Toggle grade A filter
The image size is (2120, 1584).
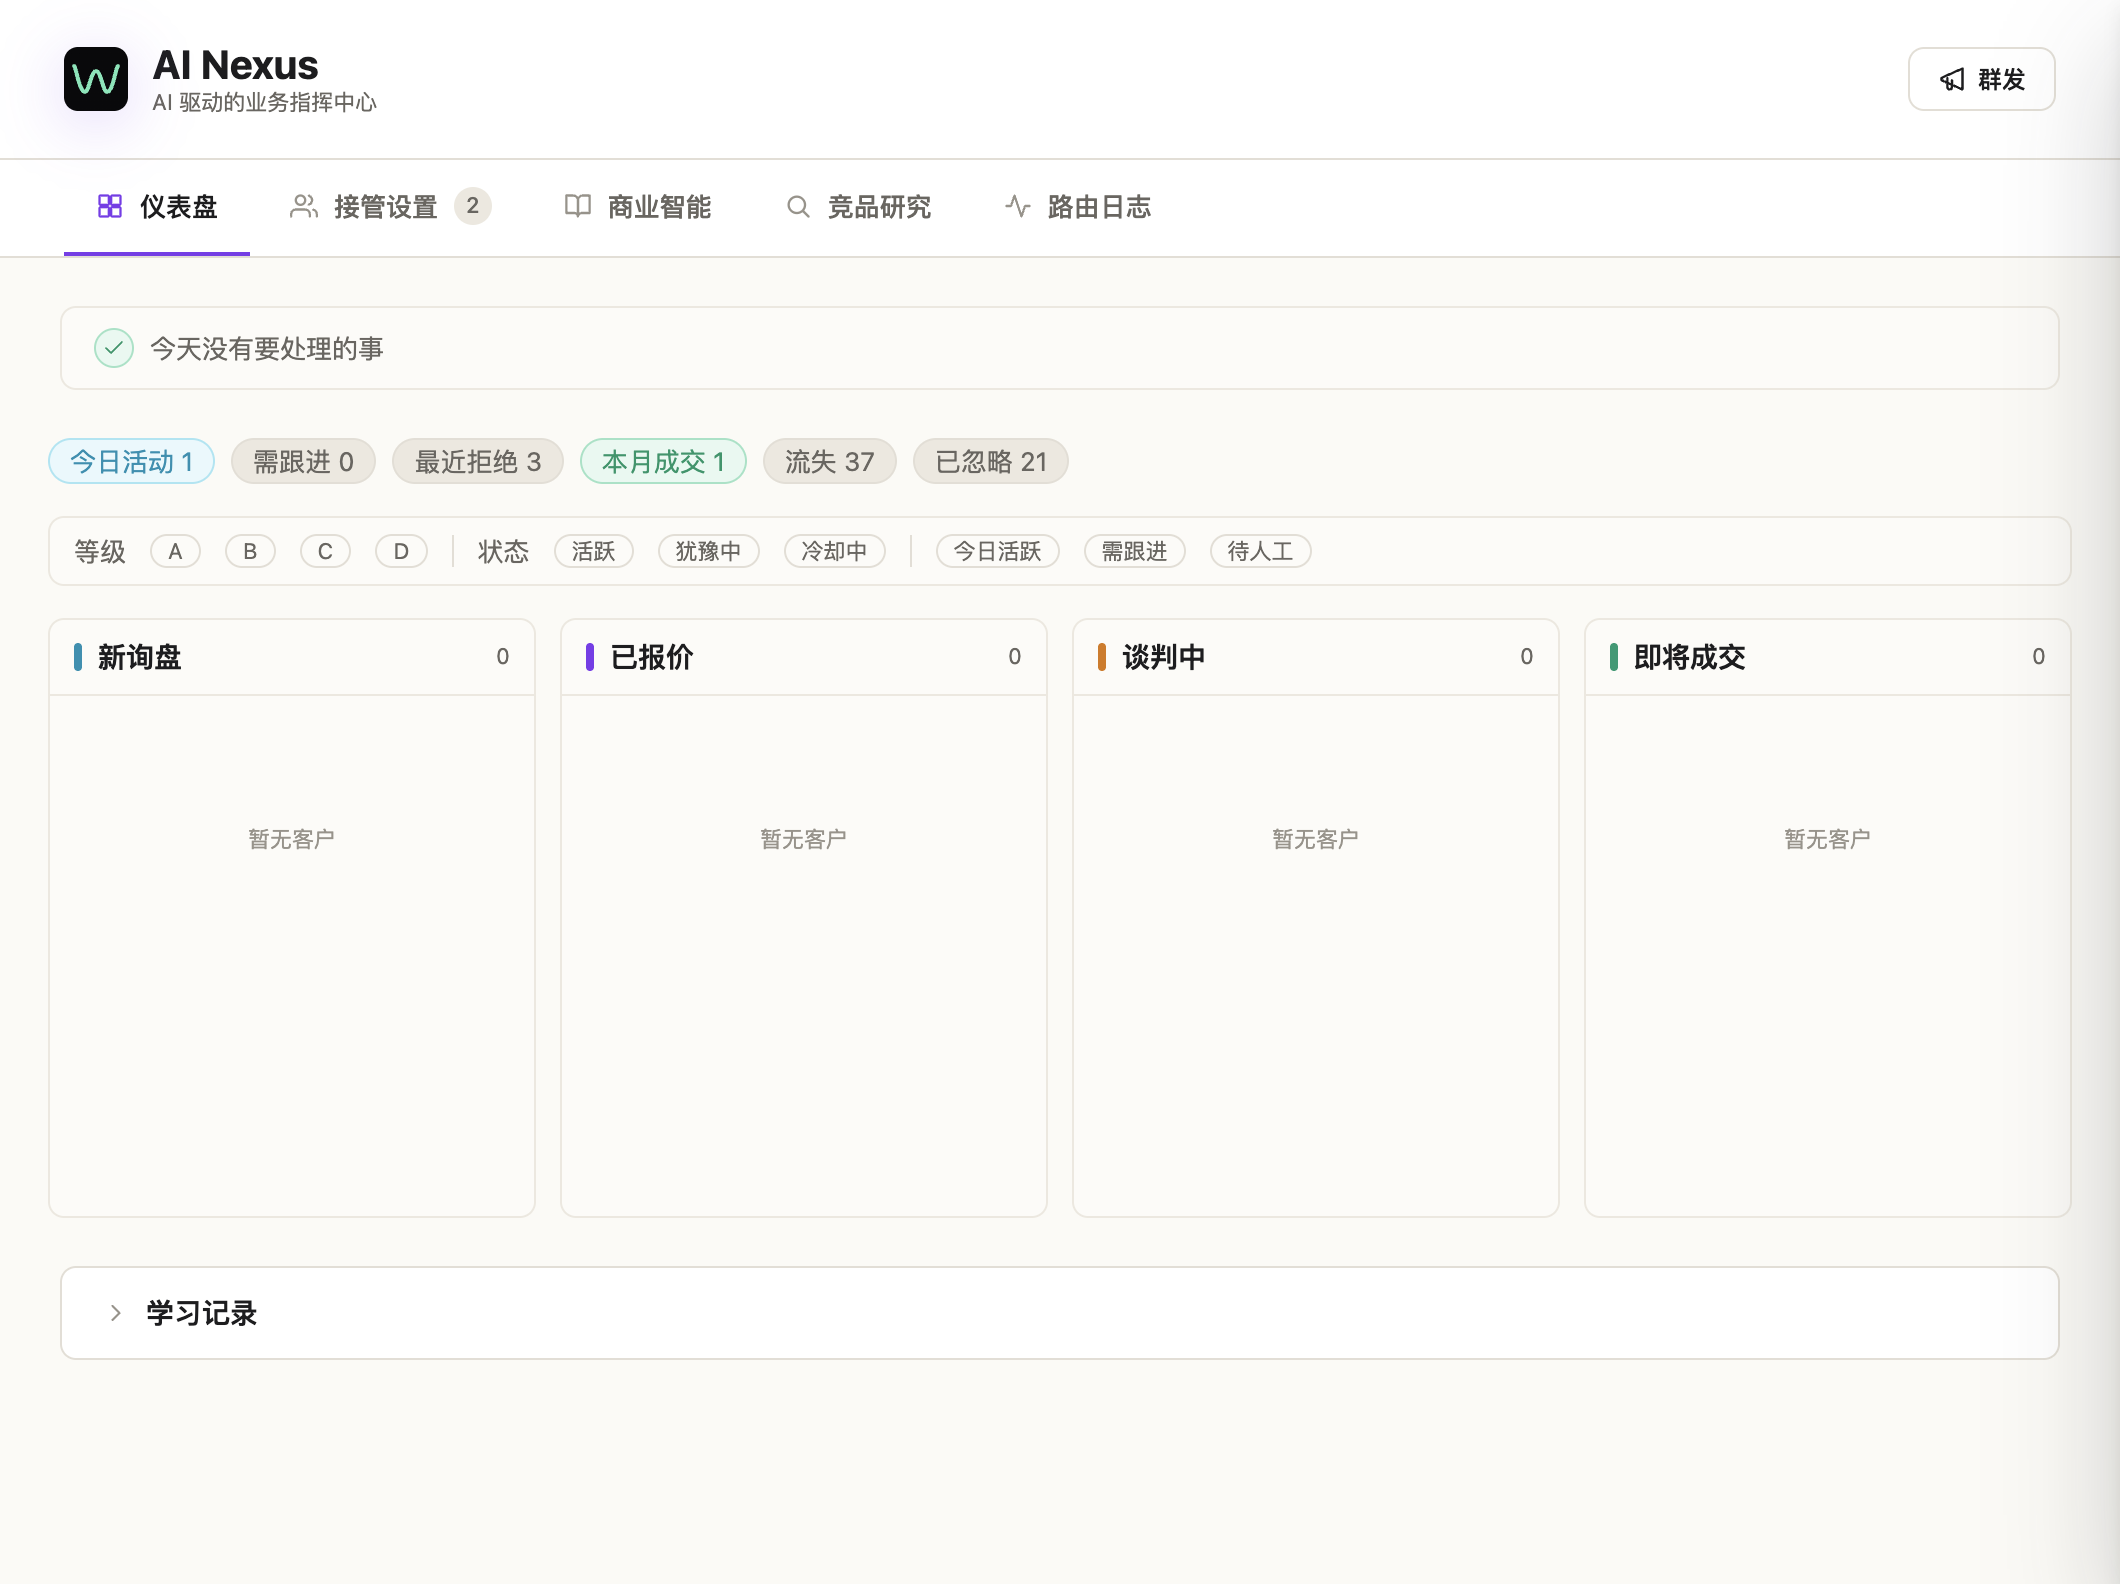175,551
